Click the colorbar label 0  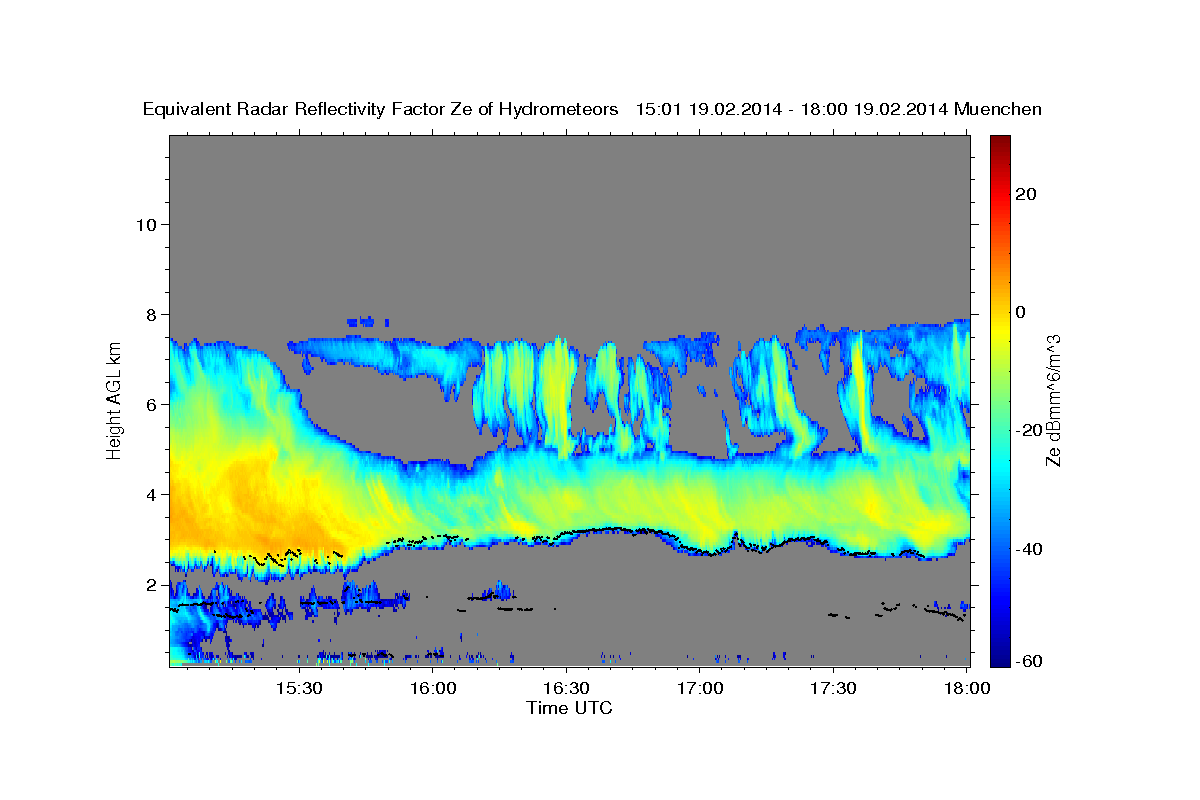pyautogui.click(x=1021, y=312)
